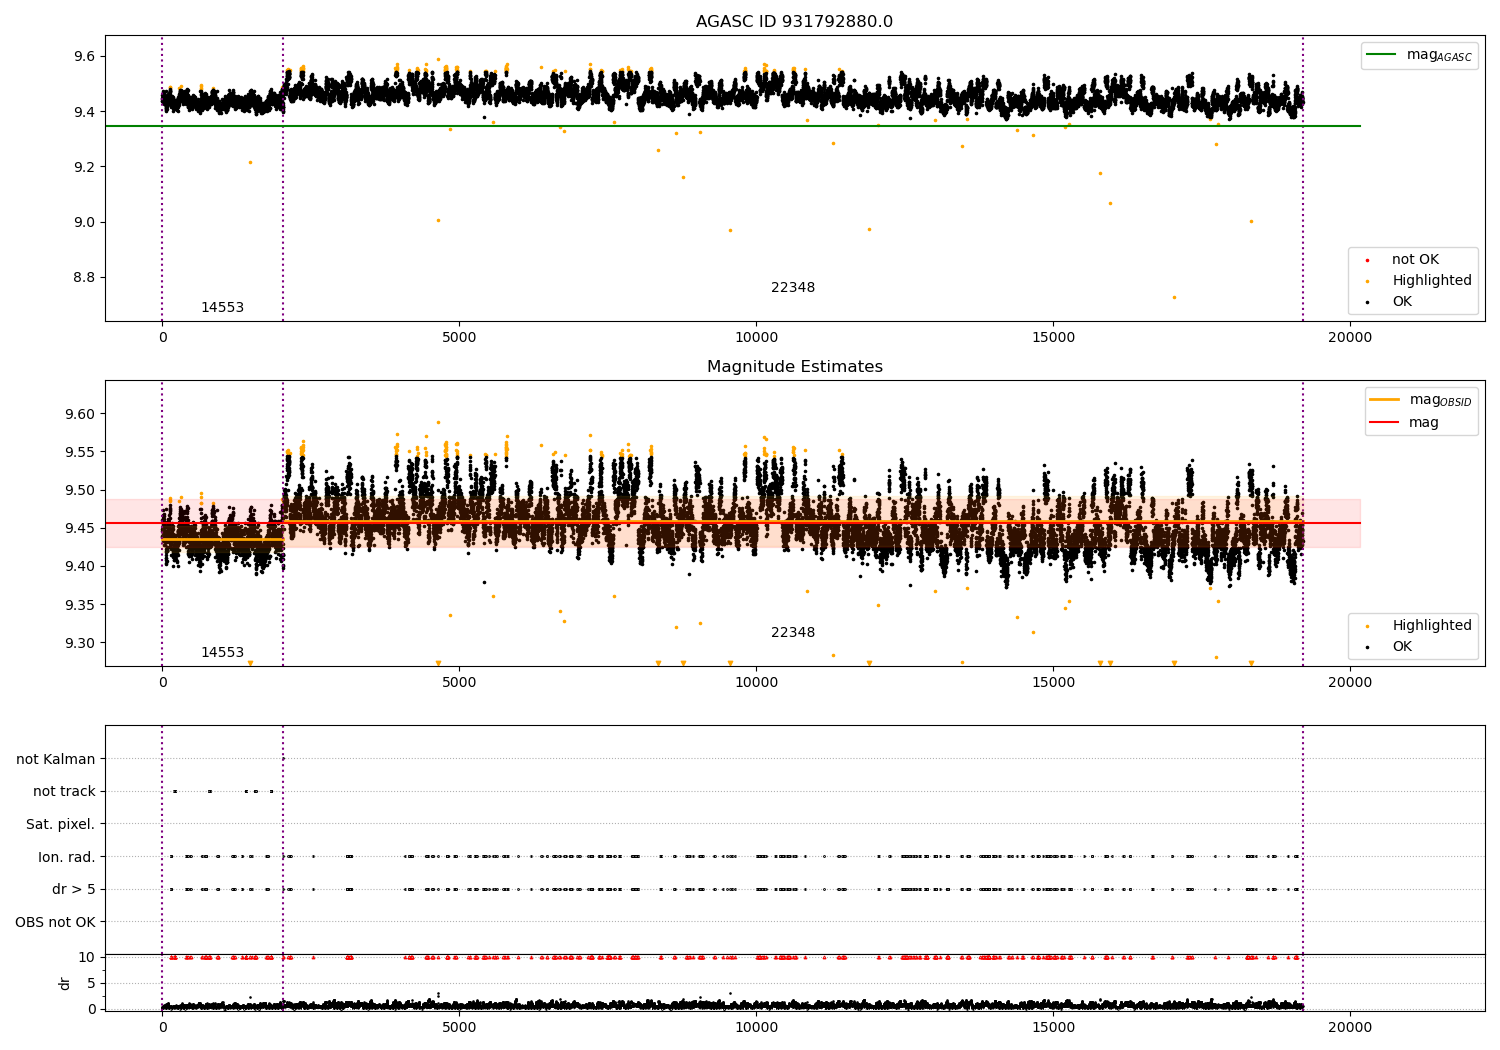Click the '10000' x-tick under the top plot
This screenshot has width=1500, height=1050.
pyautogui.click(x=756, y=338)
